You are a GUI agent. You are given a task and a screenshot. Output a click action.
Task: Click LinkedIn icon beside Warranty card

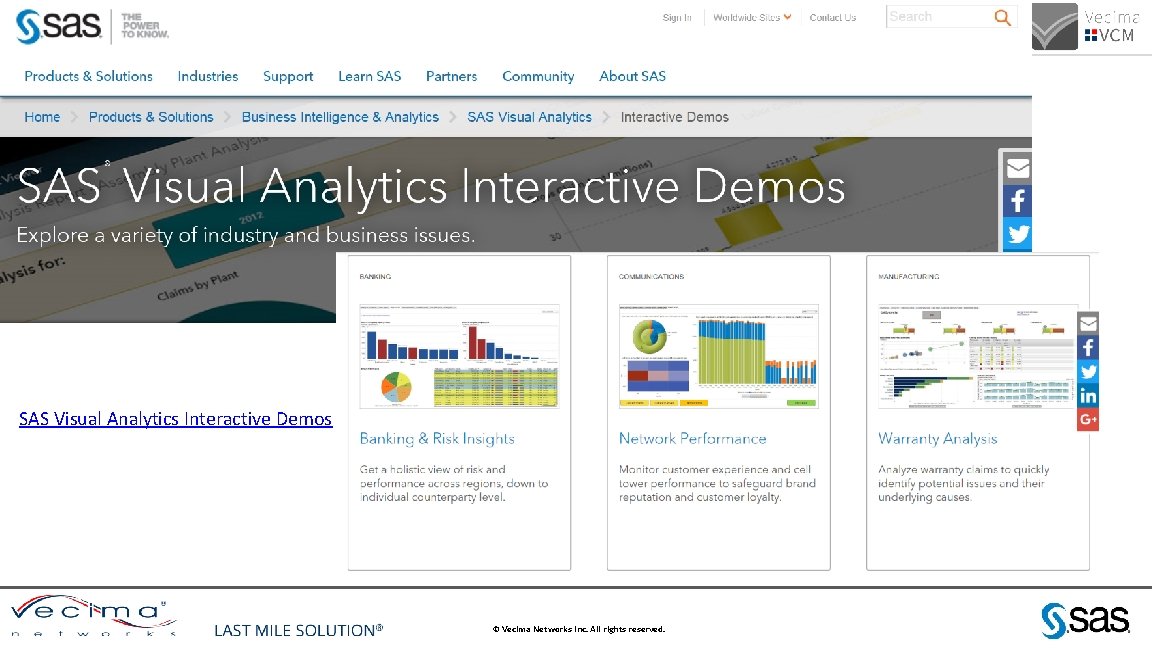point(1088,396)
